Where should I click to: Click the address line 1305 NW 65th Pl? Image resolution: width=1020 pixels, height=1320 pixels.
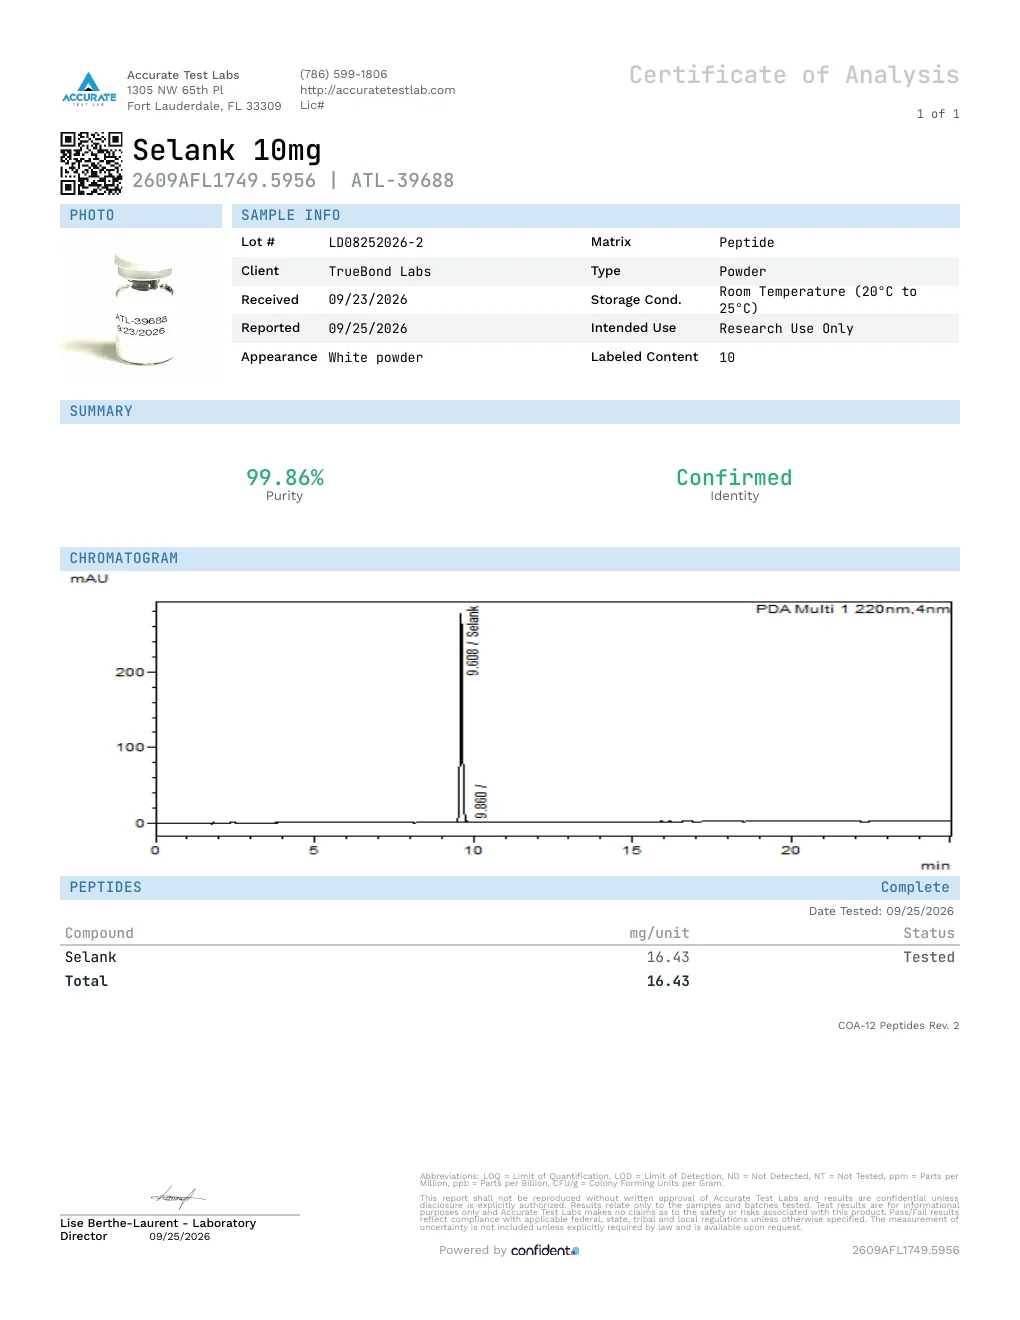175,90
